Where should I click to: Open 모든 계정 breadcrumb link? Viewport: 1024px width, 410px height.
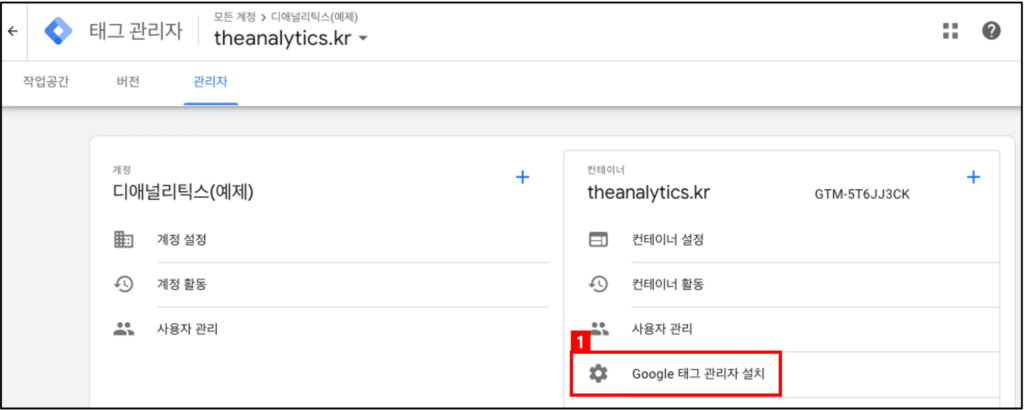click(x=235, y=17)
